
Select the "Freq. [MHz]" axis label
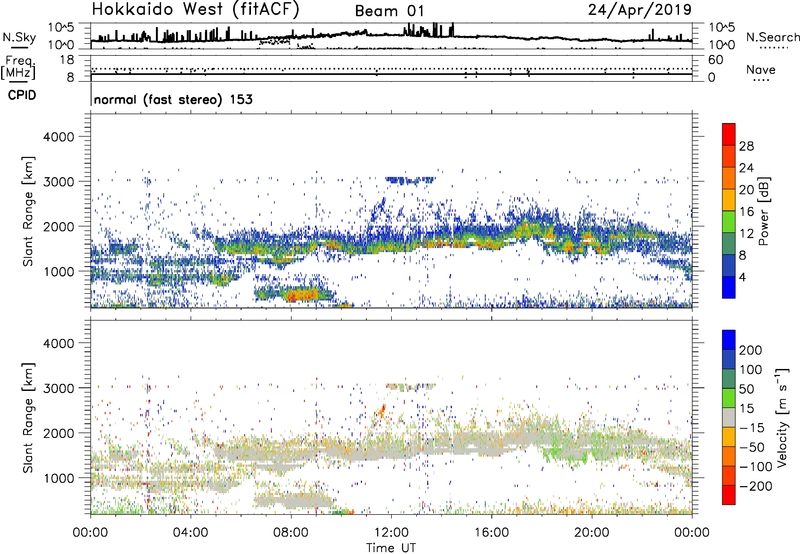pyautogui.click(x=18, y=68)
